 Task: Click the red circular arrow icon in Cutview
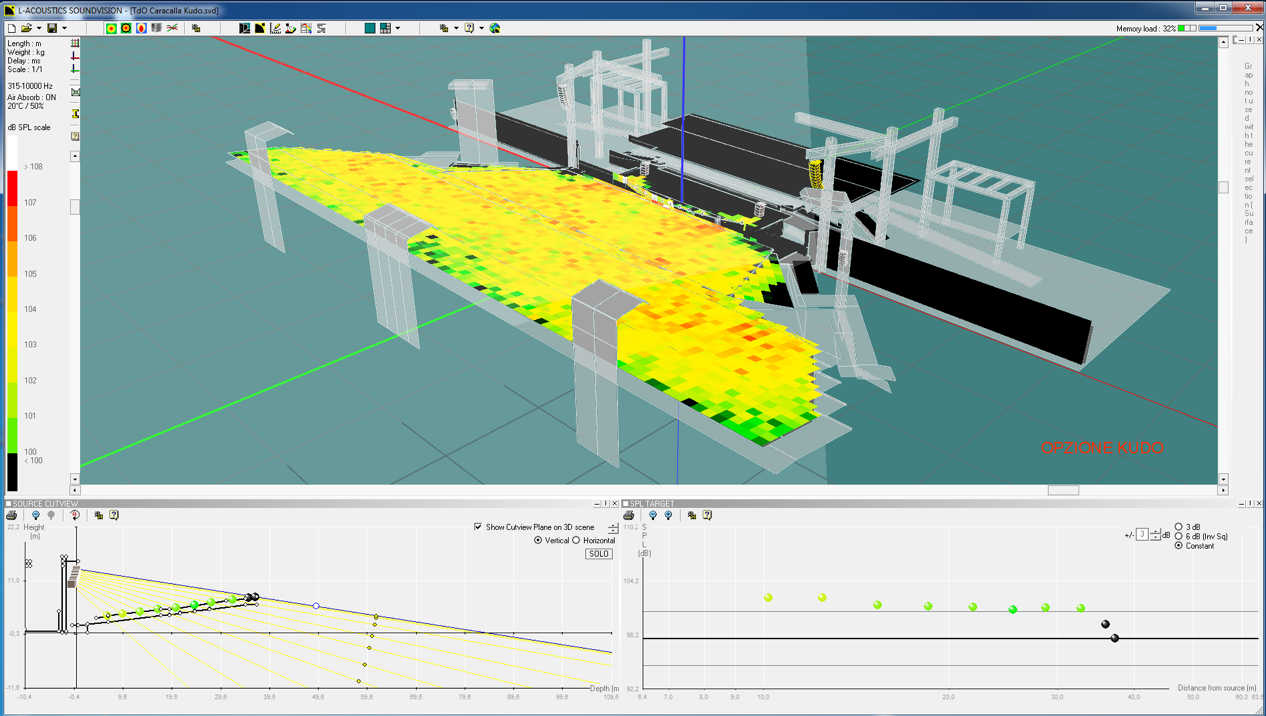[75, 515]
